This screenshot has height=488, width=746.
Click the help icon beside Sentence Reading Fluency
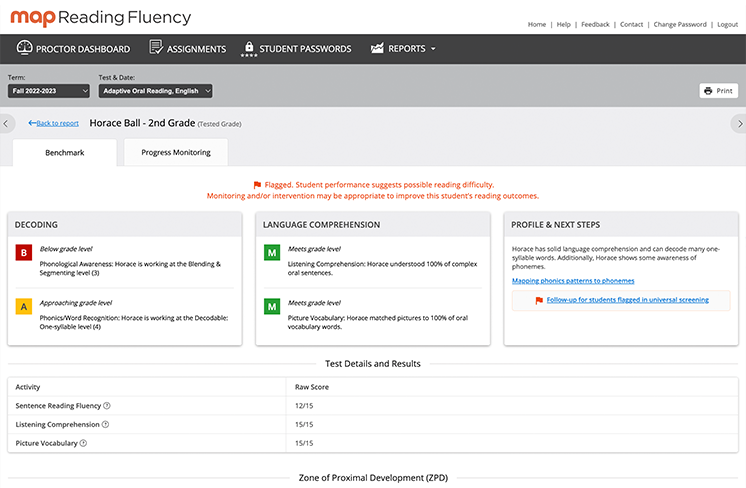click(x=107, y=405)
